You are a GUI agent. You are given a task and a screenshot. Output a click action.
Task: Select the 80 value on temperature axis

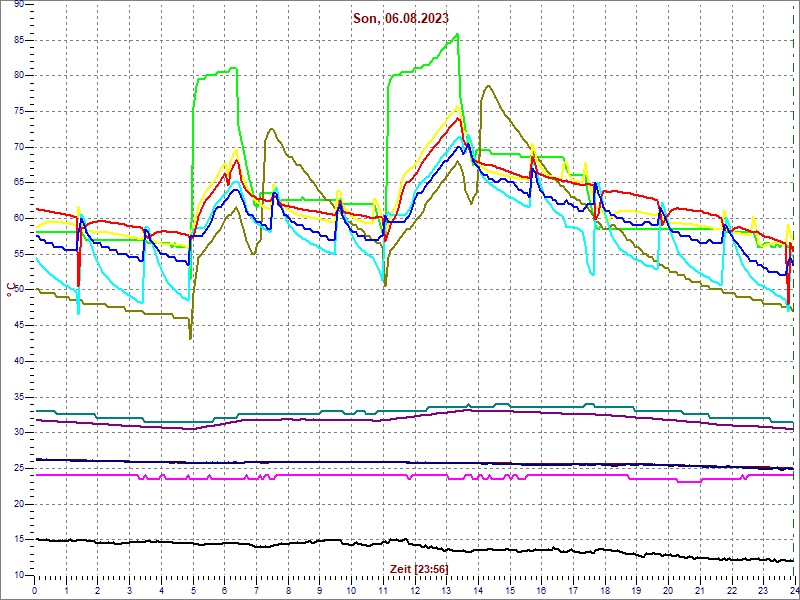pos(19,76)
